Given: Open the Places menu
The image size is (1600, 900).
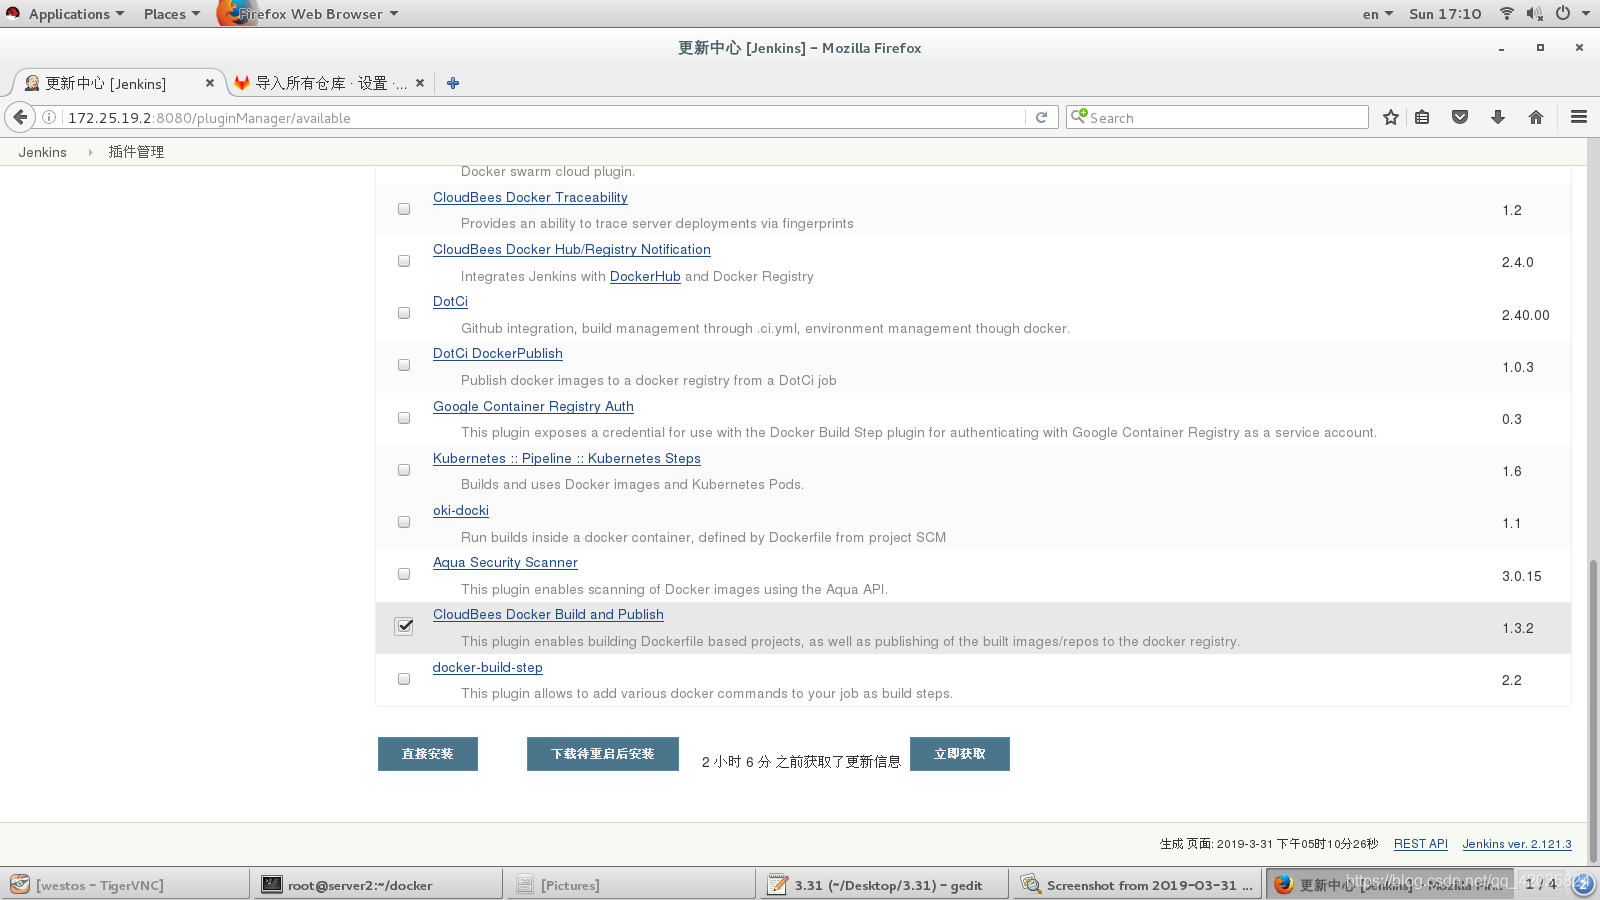Looking at the screenshot, I should (x=171, y=14).
